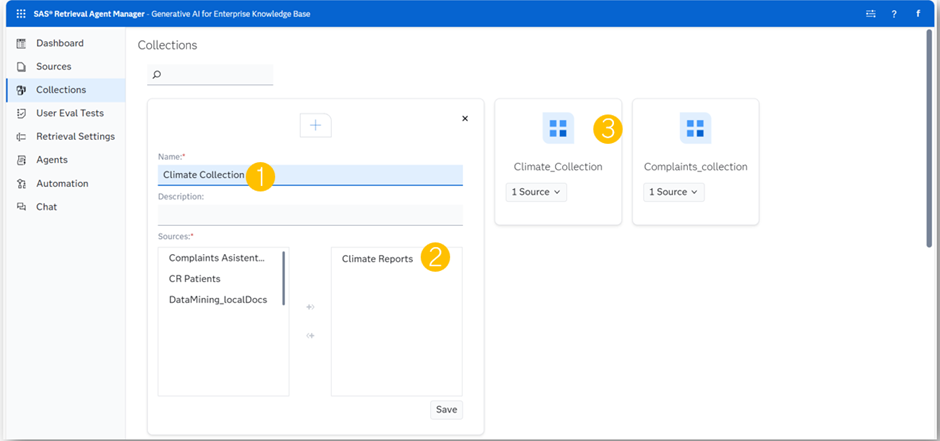Click the available sources list scrollbar

(284, 279)
